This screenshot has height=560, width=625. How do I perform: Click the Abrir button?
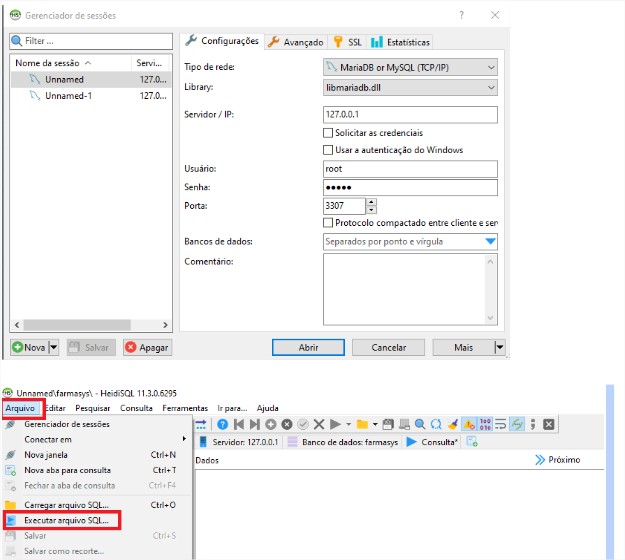pyautogui.click(x=309, y=348)
